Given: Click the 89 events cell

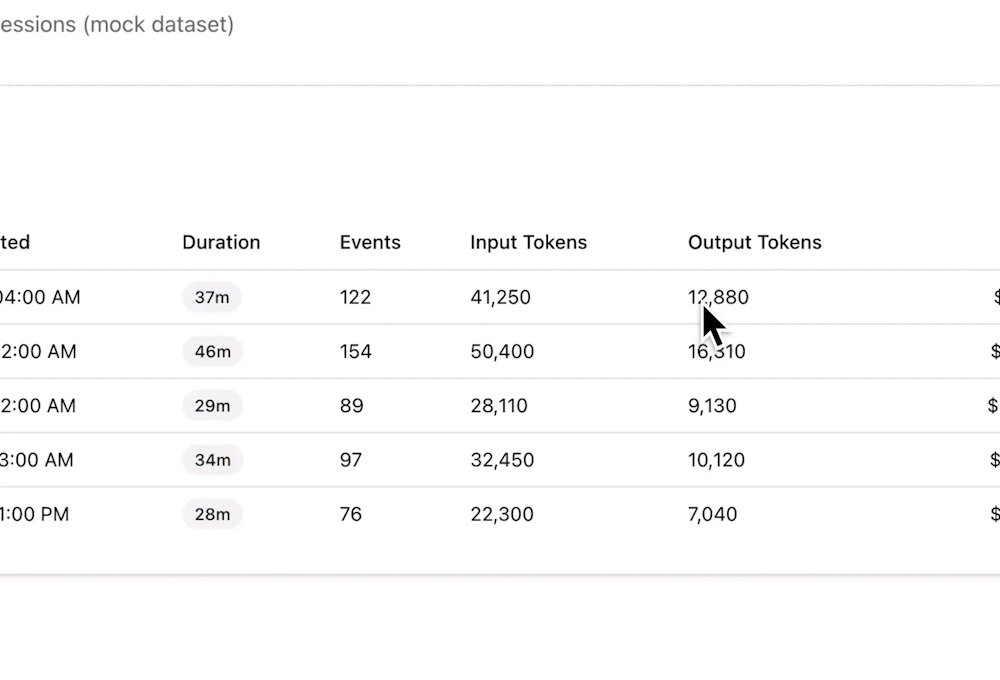Looking at the screenshot, I should point(351,406).
